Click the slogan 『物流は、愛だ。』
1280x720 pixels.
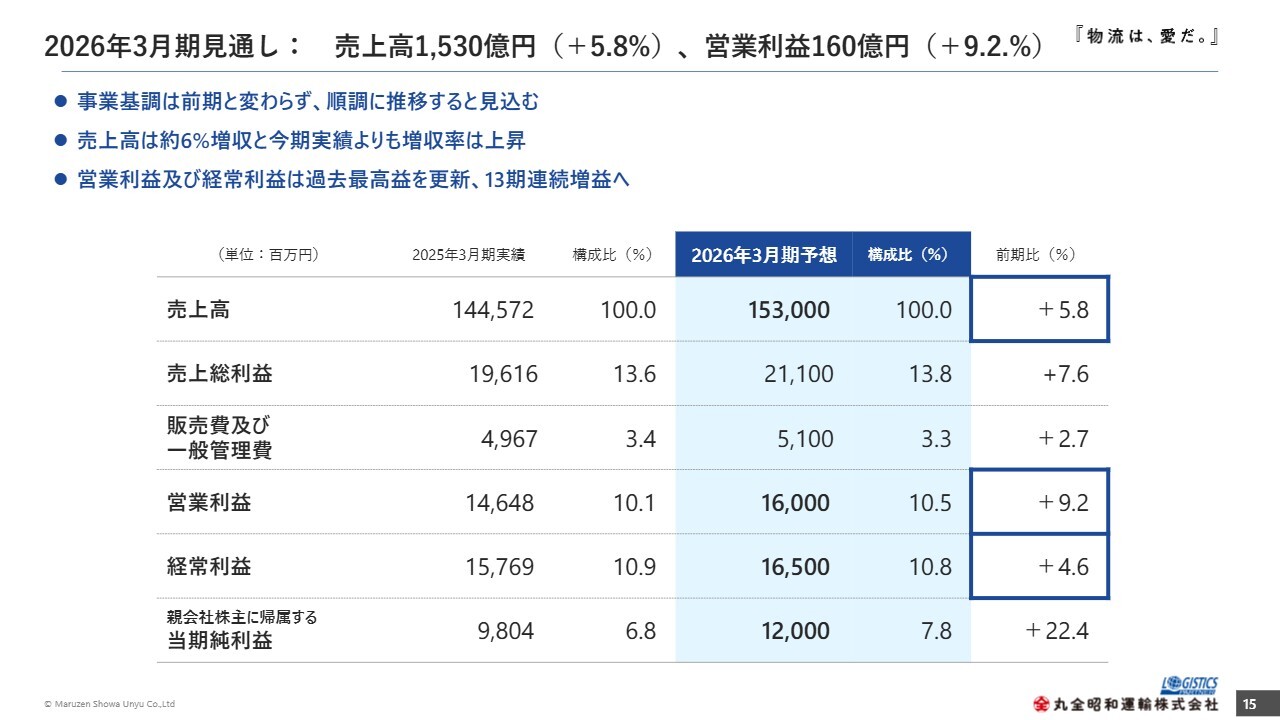1148,37
